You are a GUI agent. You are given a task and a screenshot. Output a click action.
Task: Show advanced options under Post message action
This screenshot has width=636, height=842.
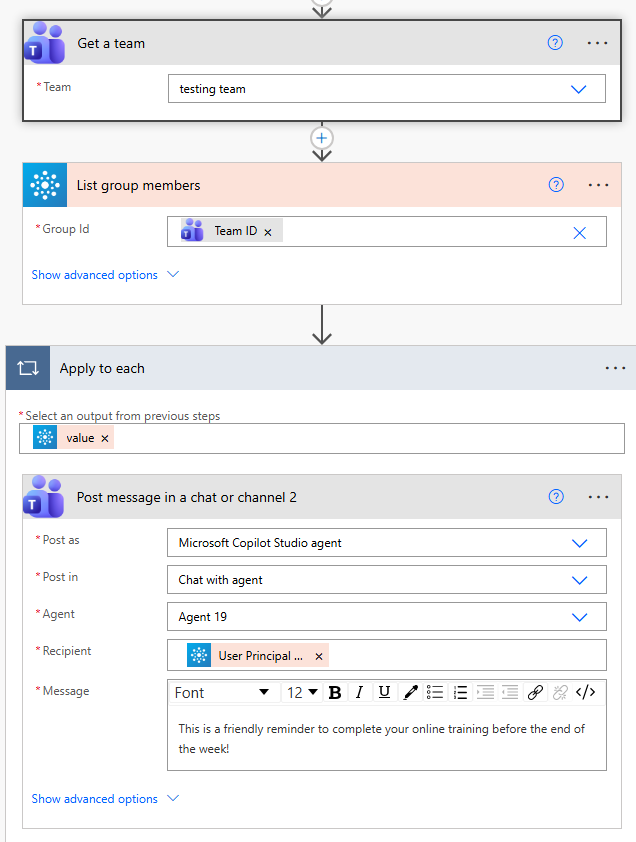[x=95, y=799]
